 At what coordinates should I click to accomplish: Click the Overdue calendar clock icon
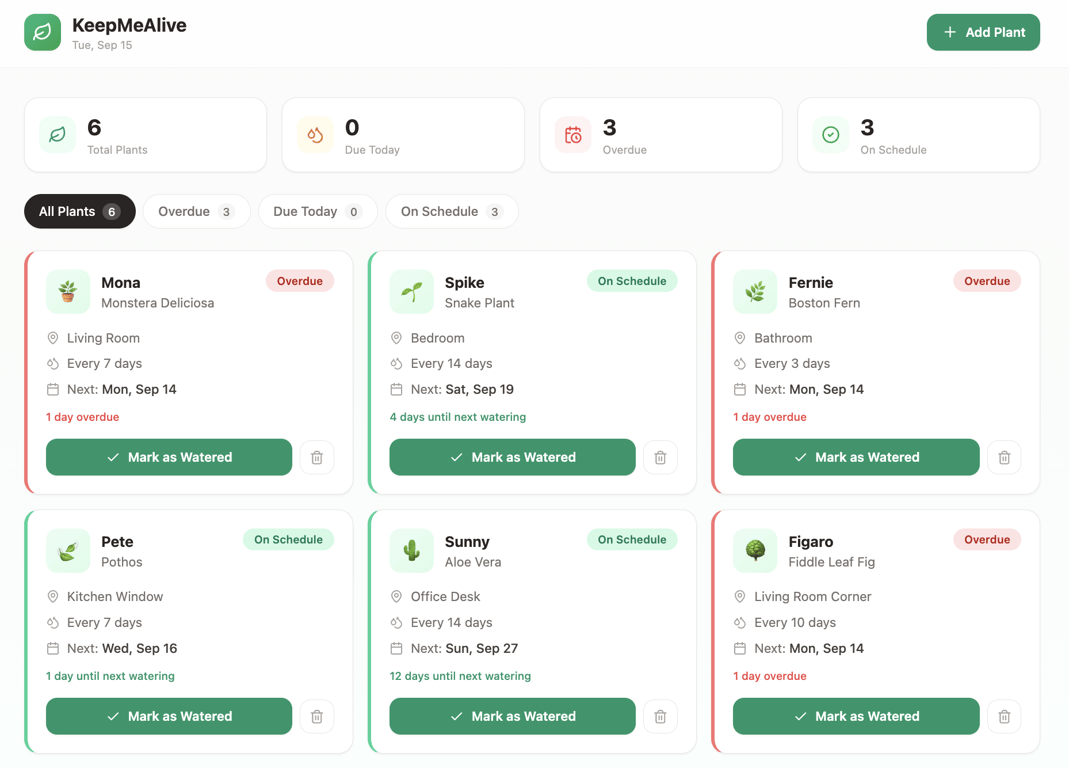click(573, 134)
